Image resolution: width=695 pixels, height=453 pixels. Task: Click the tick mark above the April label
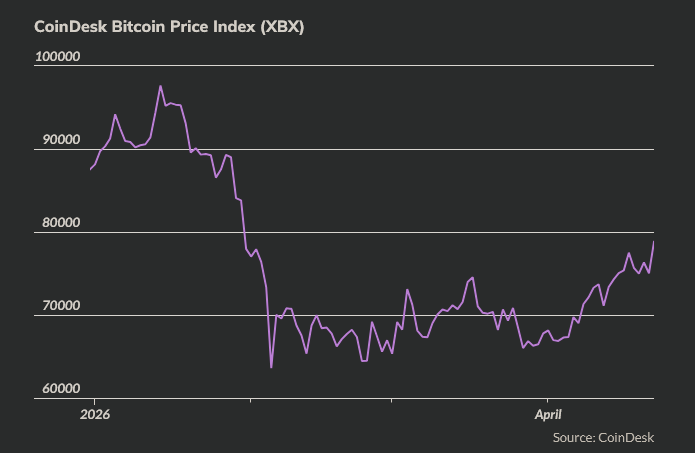(547, 401)
